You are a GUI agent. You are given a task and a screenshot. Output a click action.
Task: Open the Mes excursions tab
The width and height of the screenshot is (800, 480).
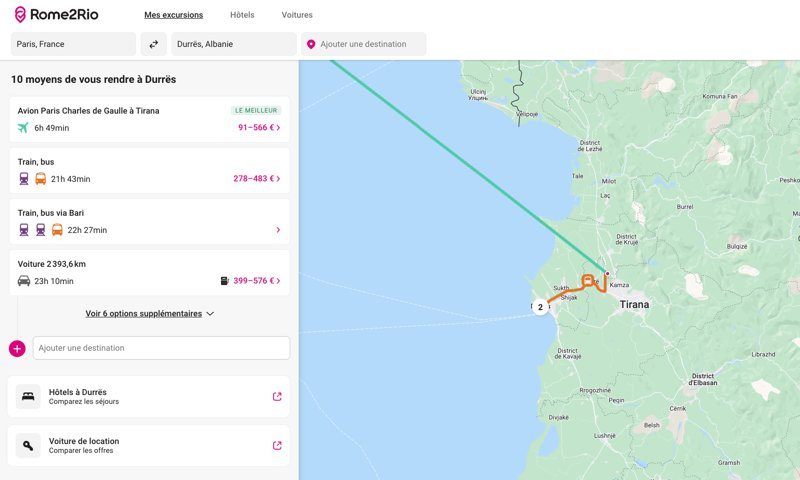pos(173,15)
